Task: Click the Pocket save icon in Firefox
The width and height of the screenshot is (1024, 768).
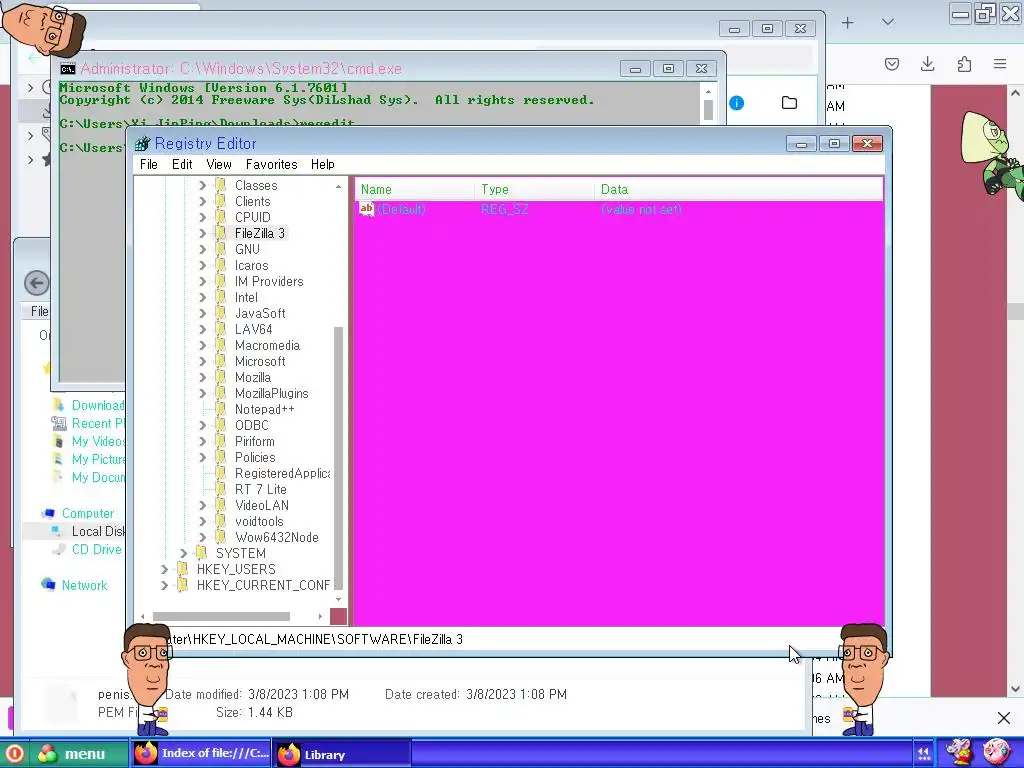Action: (891, 64)
